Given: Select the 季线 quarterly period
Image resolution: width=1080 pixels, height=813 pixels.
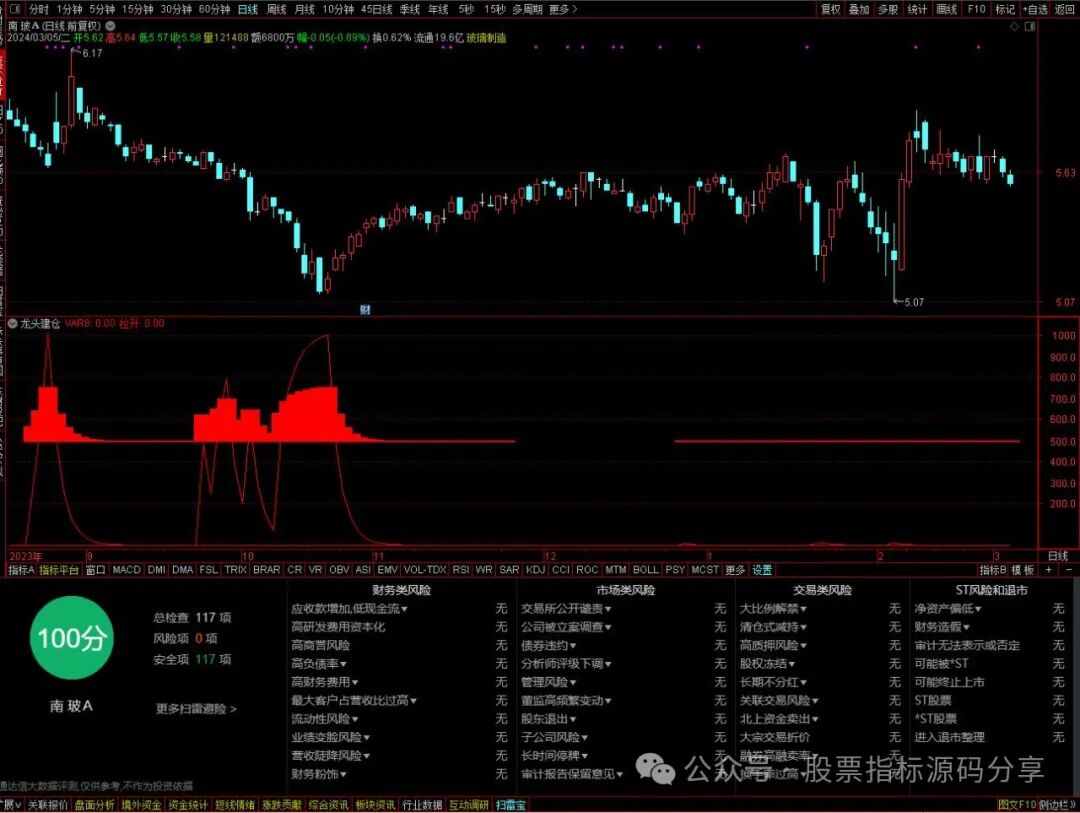Looking at the screenshot, I should pos(410,9).
